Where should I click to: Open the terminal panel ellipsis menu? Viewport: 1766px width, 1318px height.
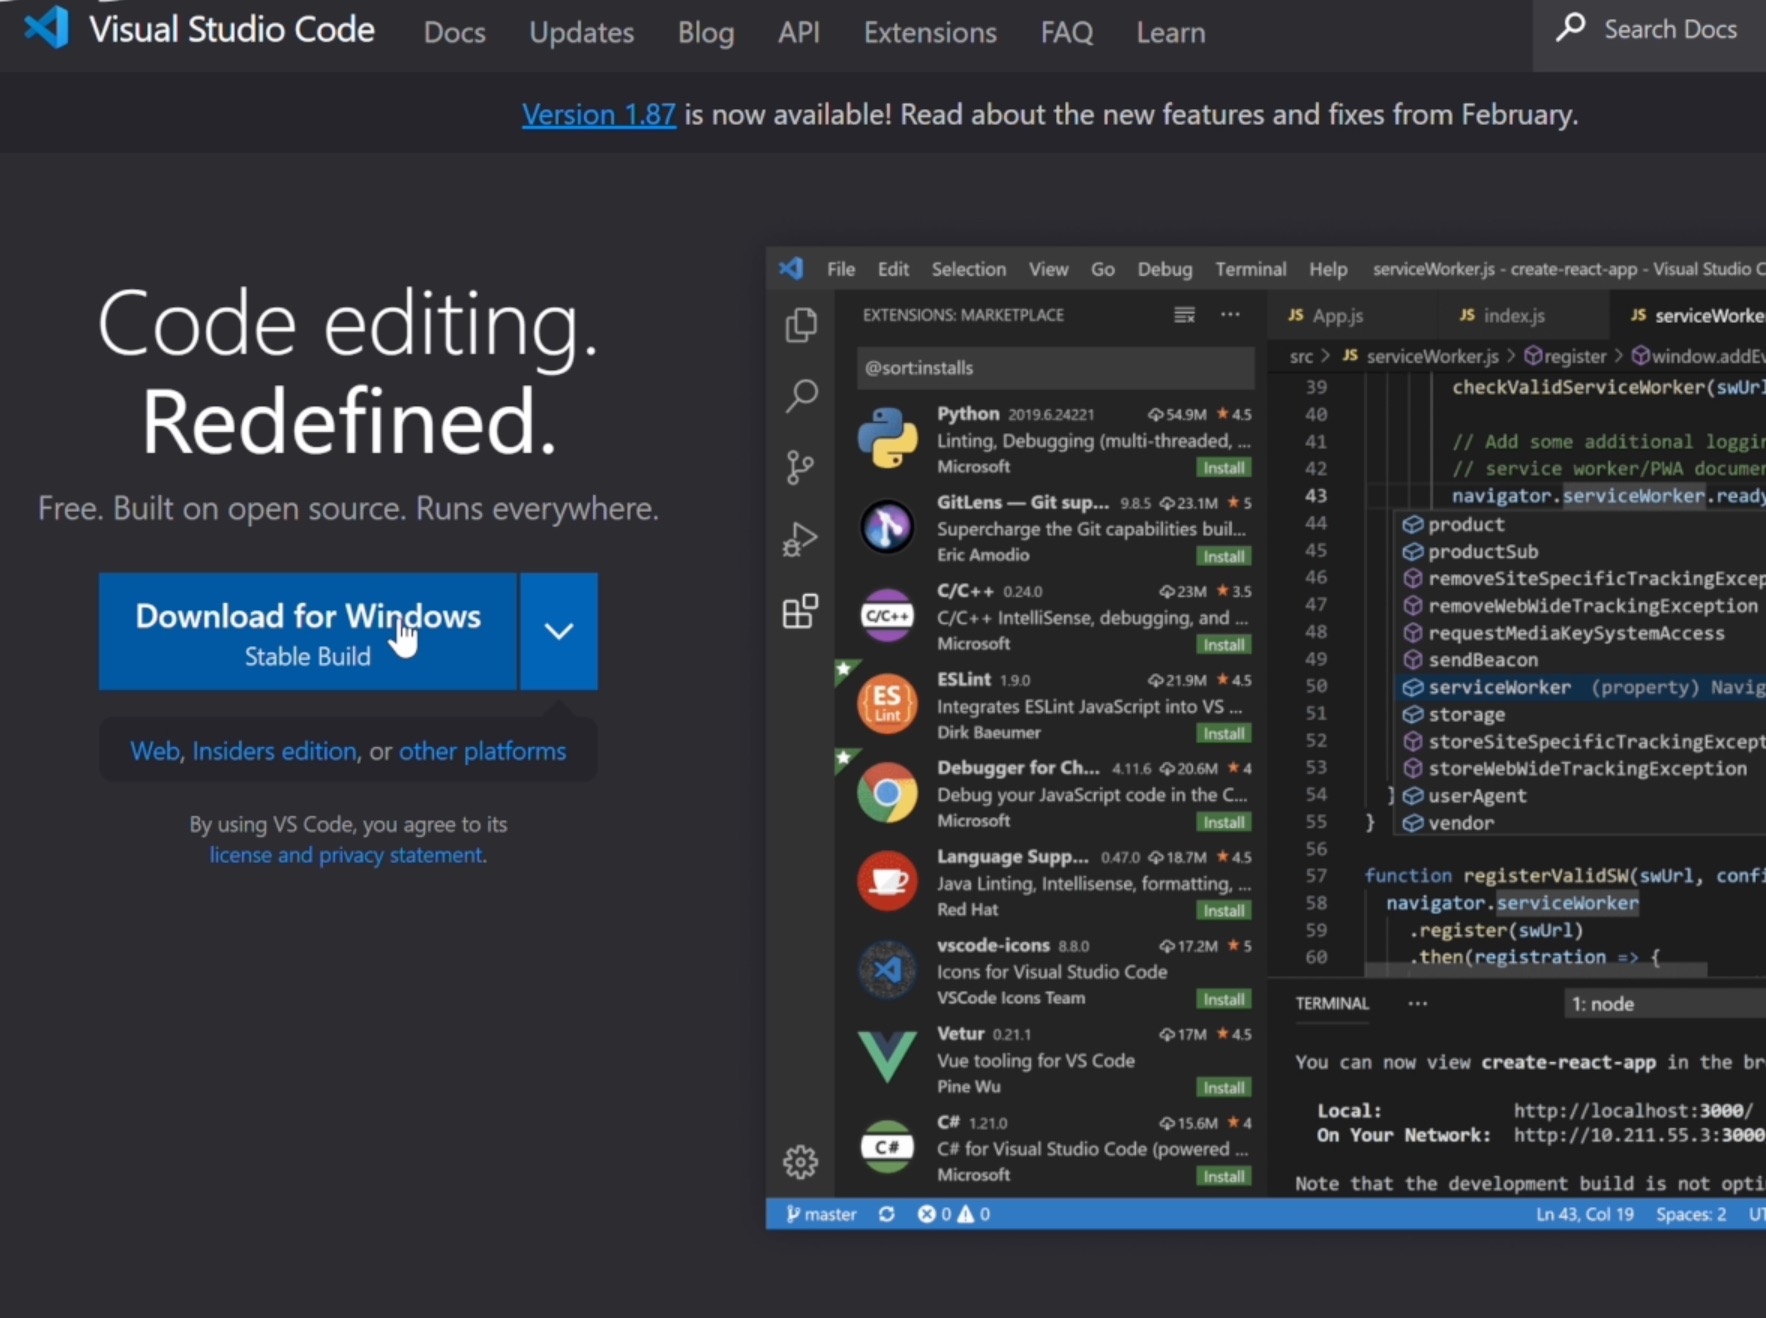click(1418, 1003)
